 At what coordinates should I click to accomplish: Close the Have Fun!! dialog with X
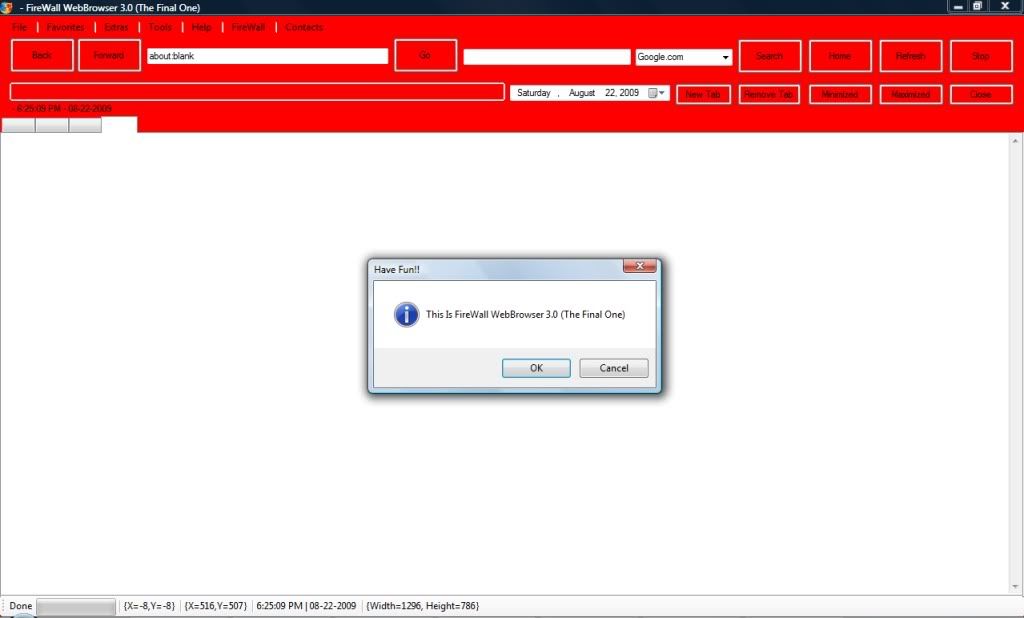pyautogui.click(x=639, y=266)
